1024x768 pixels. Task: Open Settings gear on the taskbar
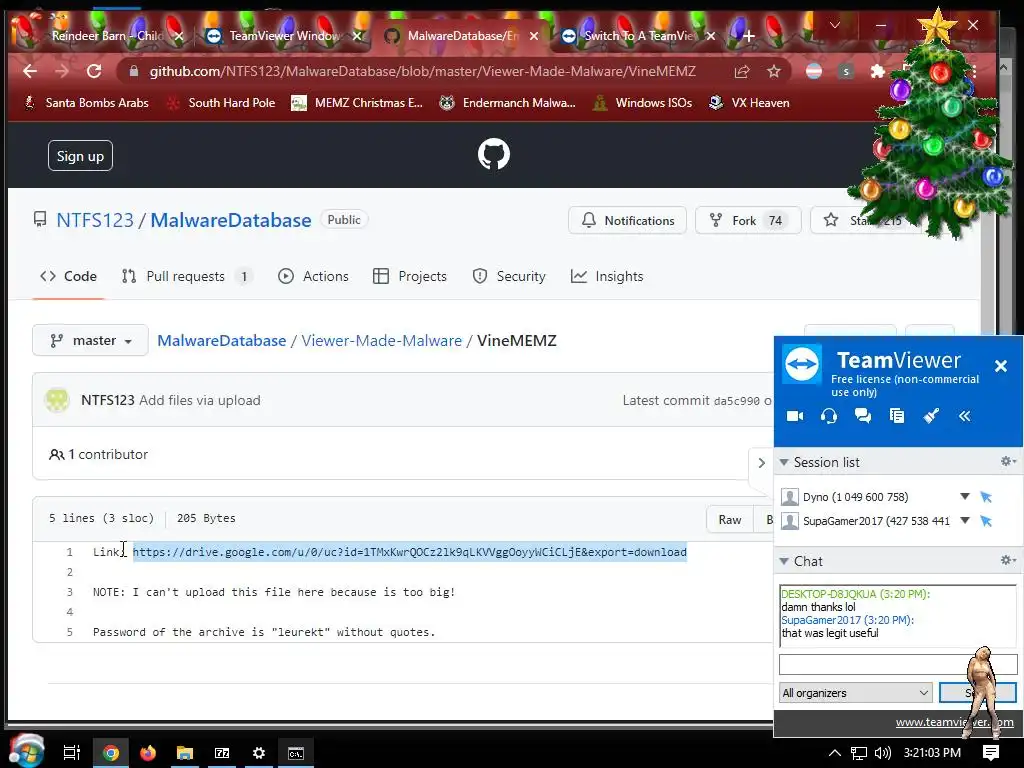pos(259,753)
